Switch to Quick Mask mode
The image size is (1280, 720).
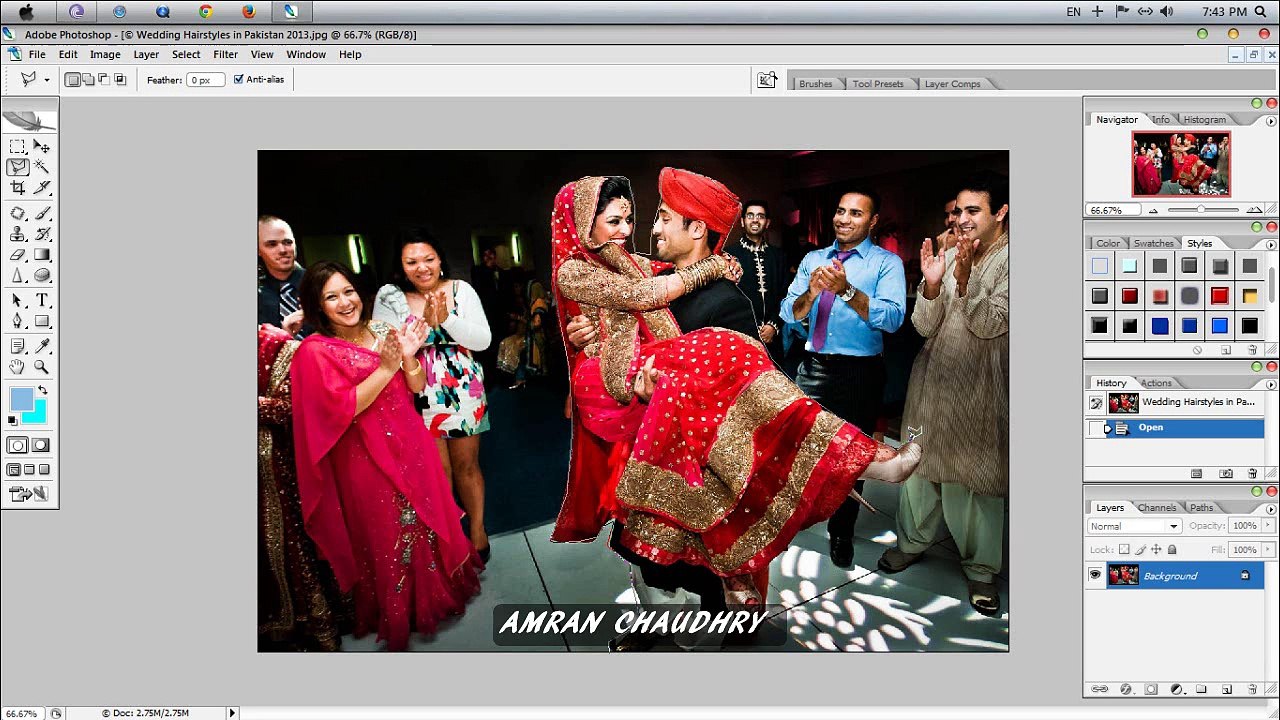point(40,445)
